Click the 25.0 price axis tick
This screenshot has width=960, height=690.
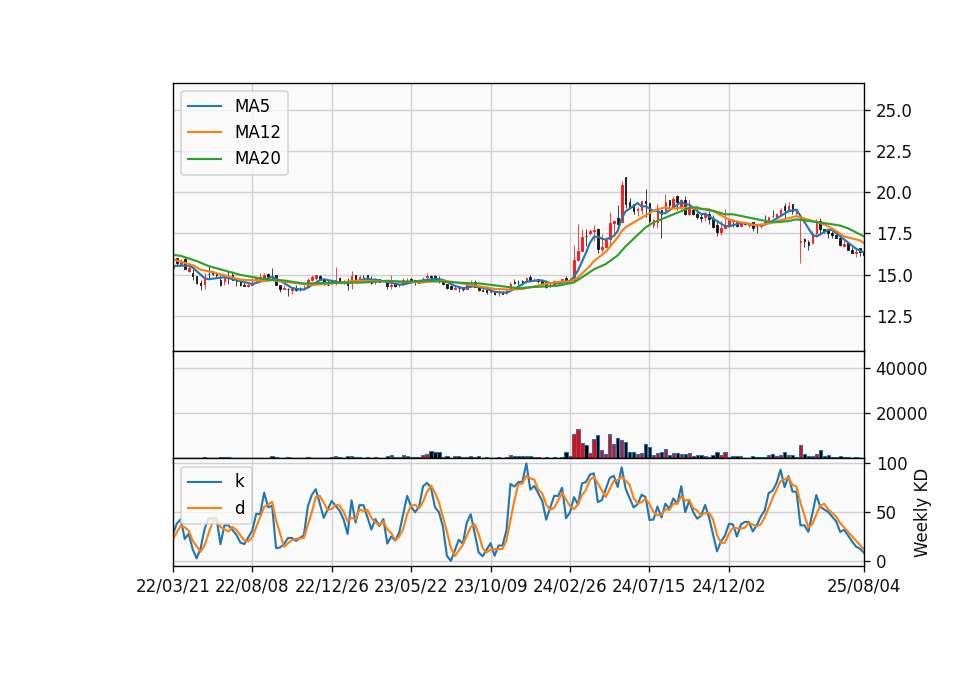click(x=894, y=111)
